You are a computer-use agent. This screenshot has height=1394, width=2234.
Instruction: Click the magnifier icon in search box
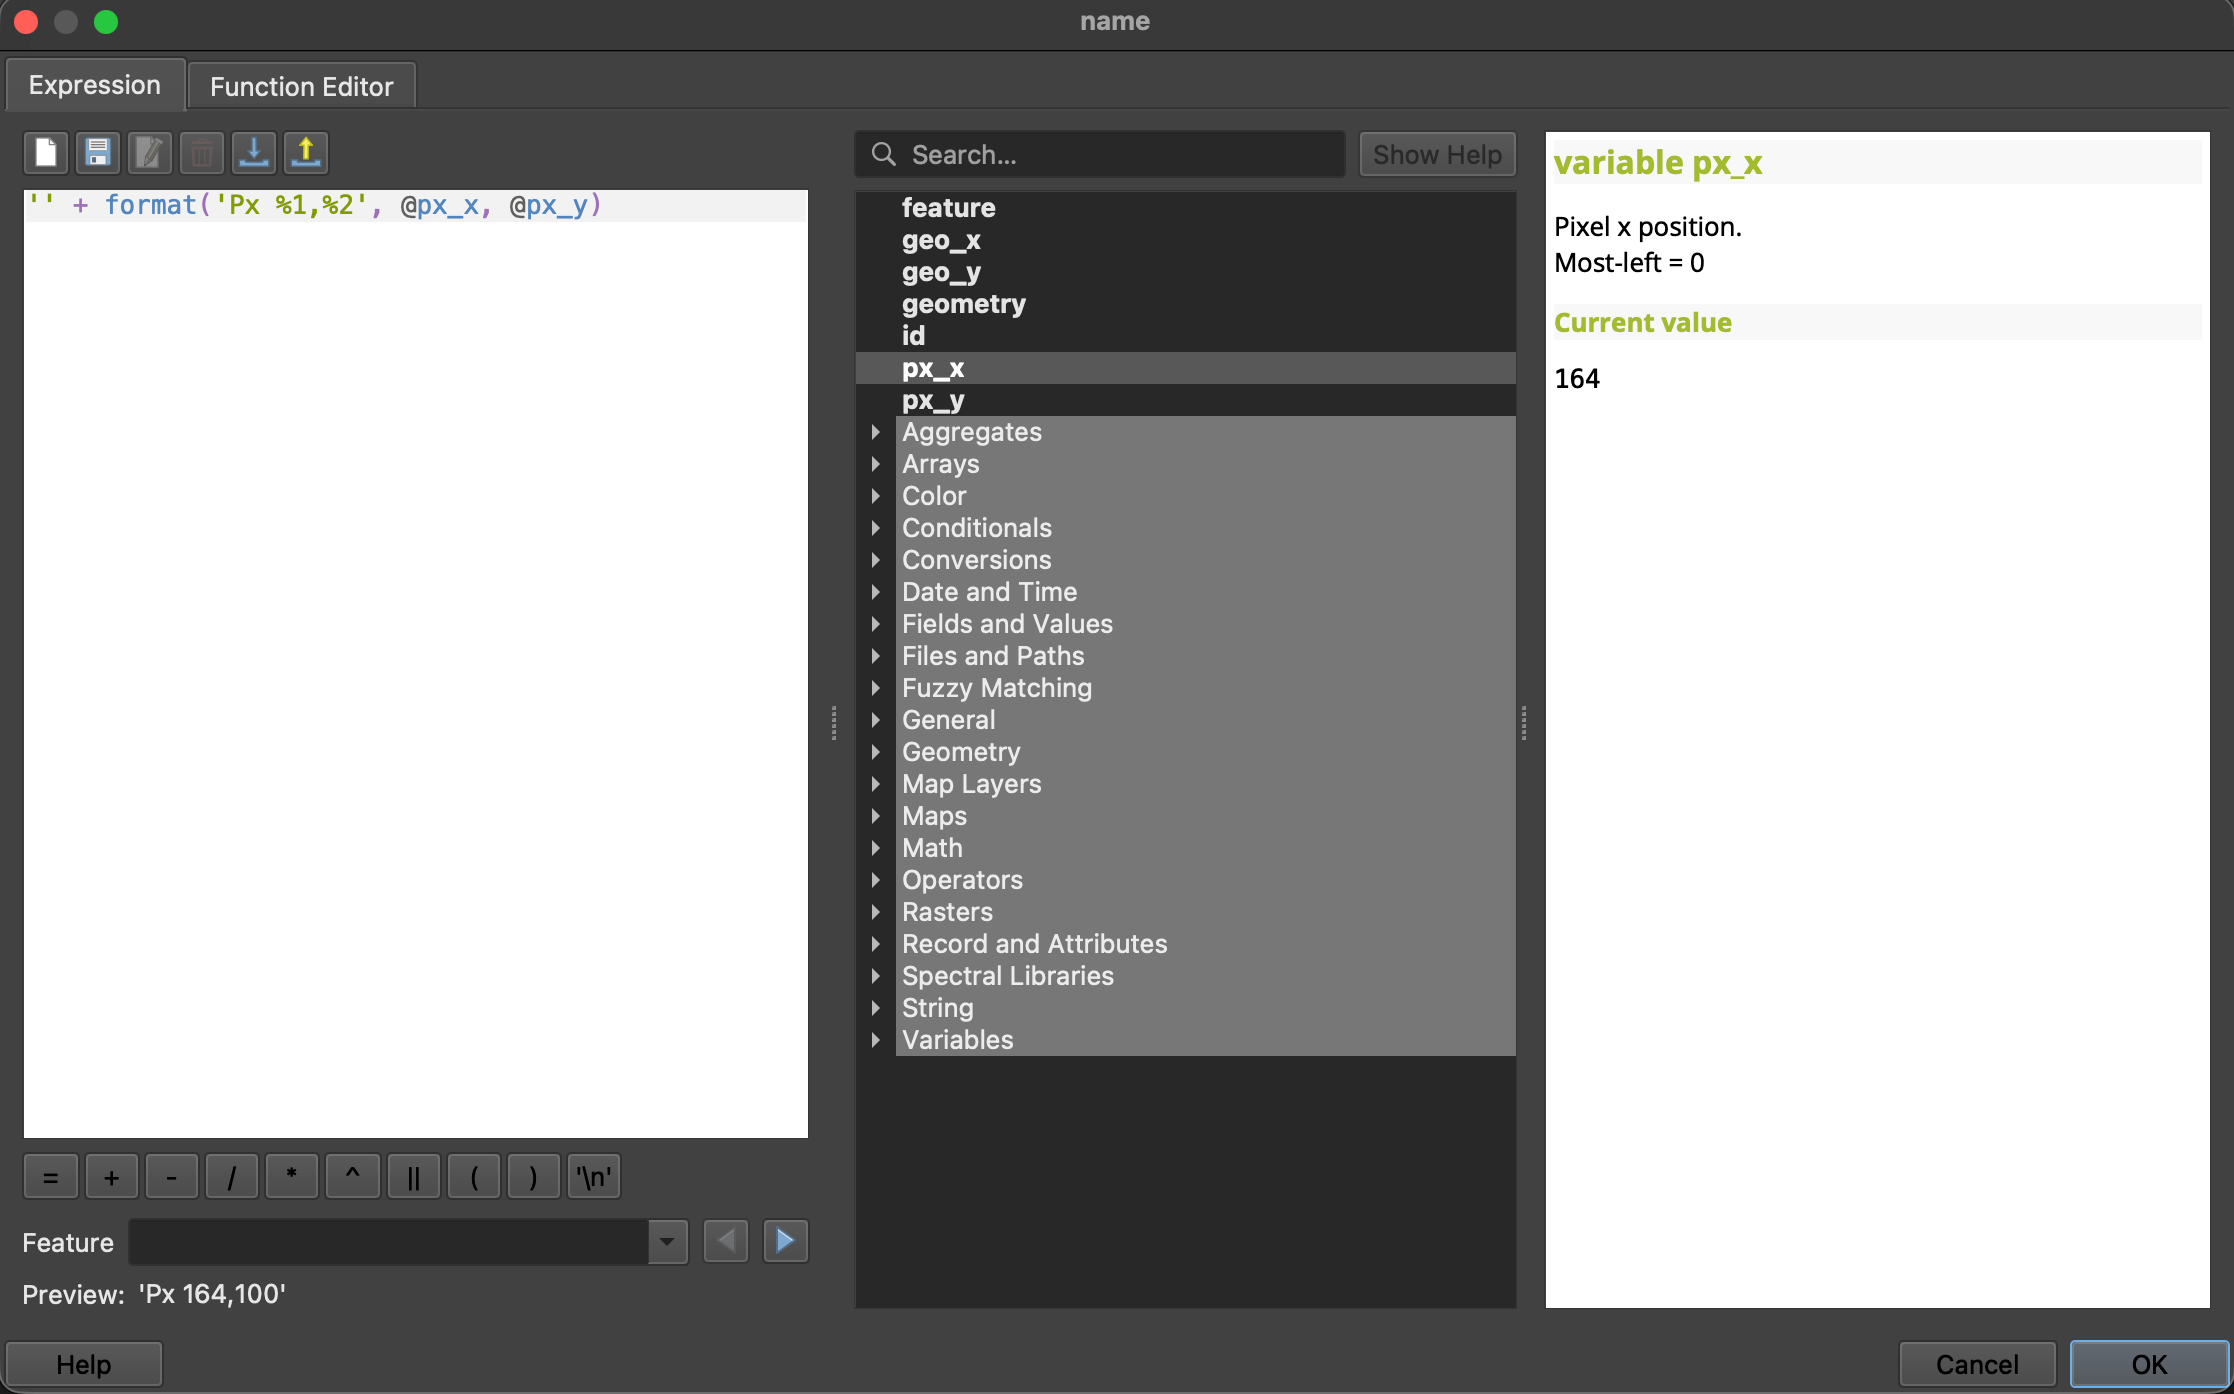pyautogui.click(x=884, y=154)
